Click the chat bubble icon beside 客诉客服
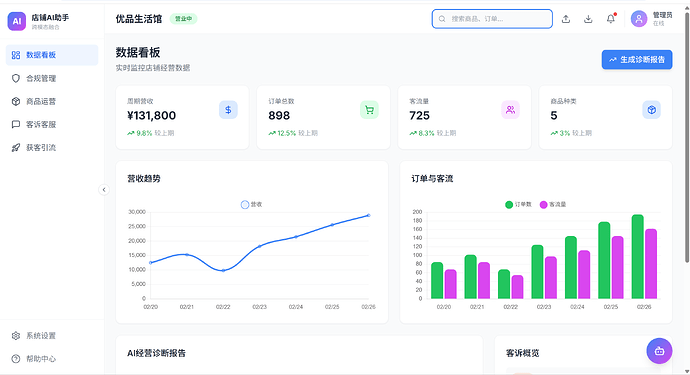 tap(16, 124)
